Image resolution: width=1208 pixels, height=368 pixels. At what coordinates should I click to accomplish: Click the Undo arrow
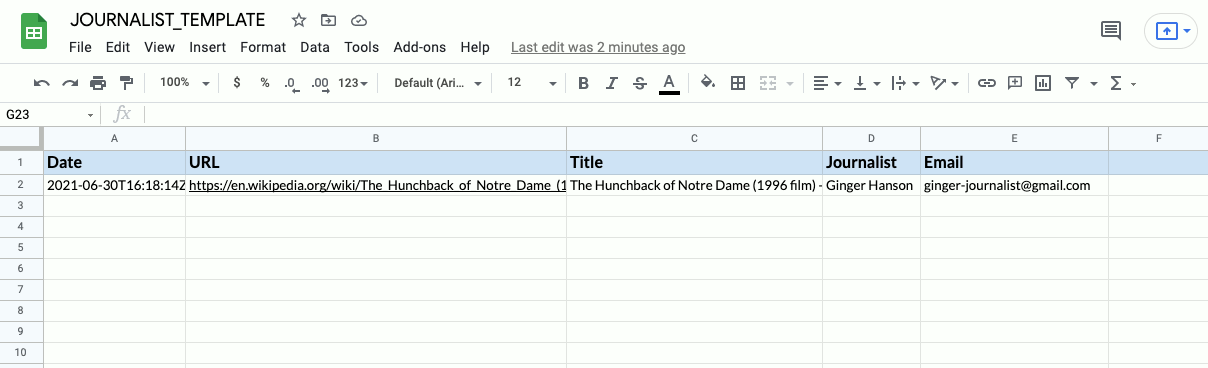[41, 83]
